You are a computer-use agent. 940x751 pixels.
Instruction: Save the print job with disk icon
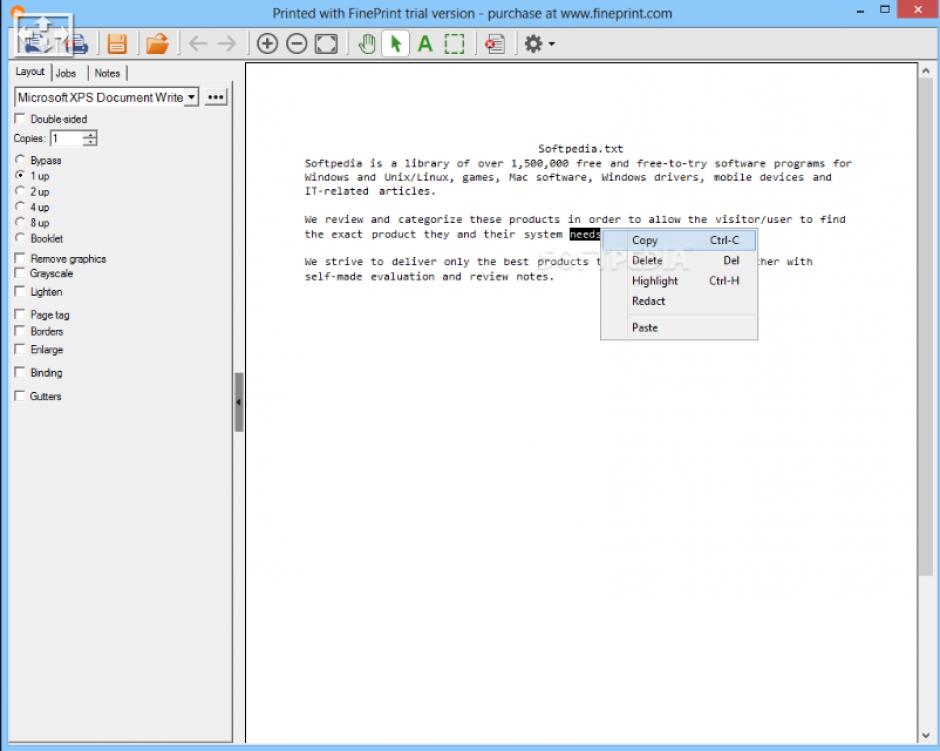click(x=117, y=44)
